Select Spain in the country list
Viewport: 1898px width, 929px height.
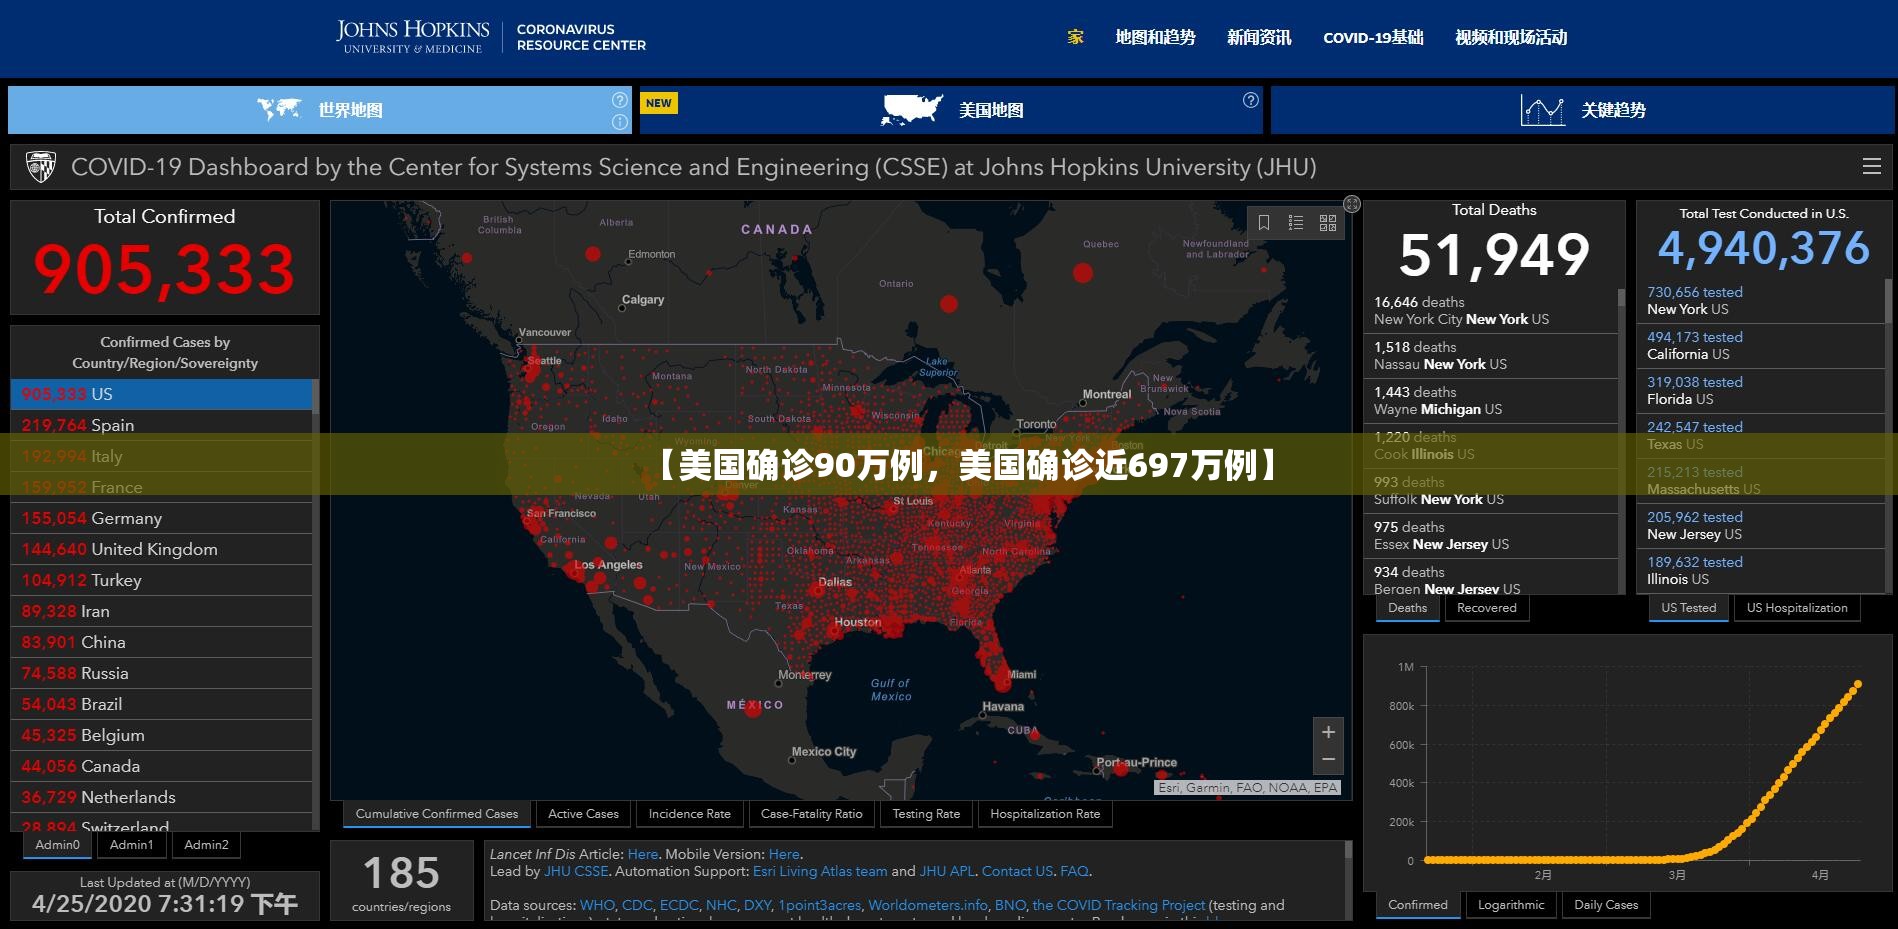coord(161,425)
